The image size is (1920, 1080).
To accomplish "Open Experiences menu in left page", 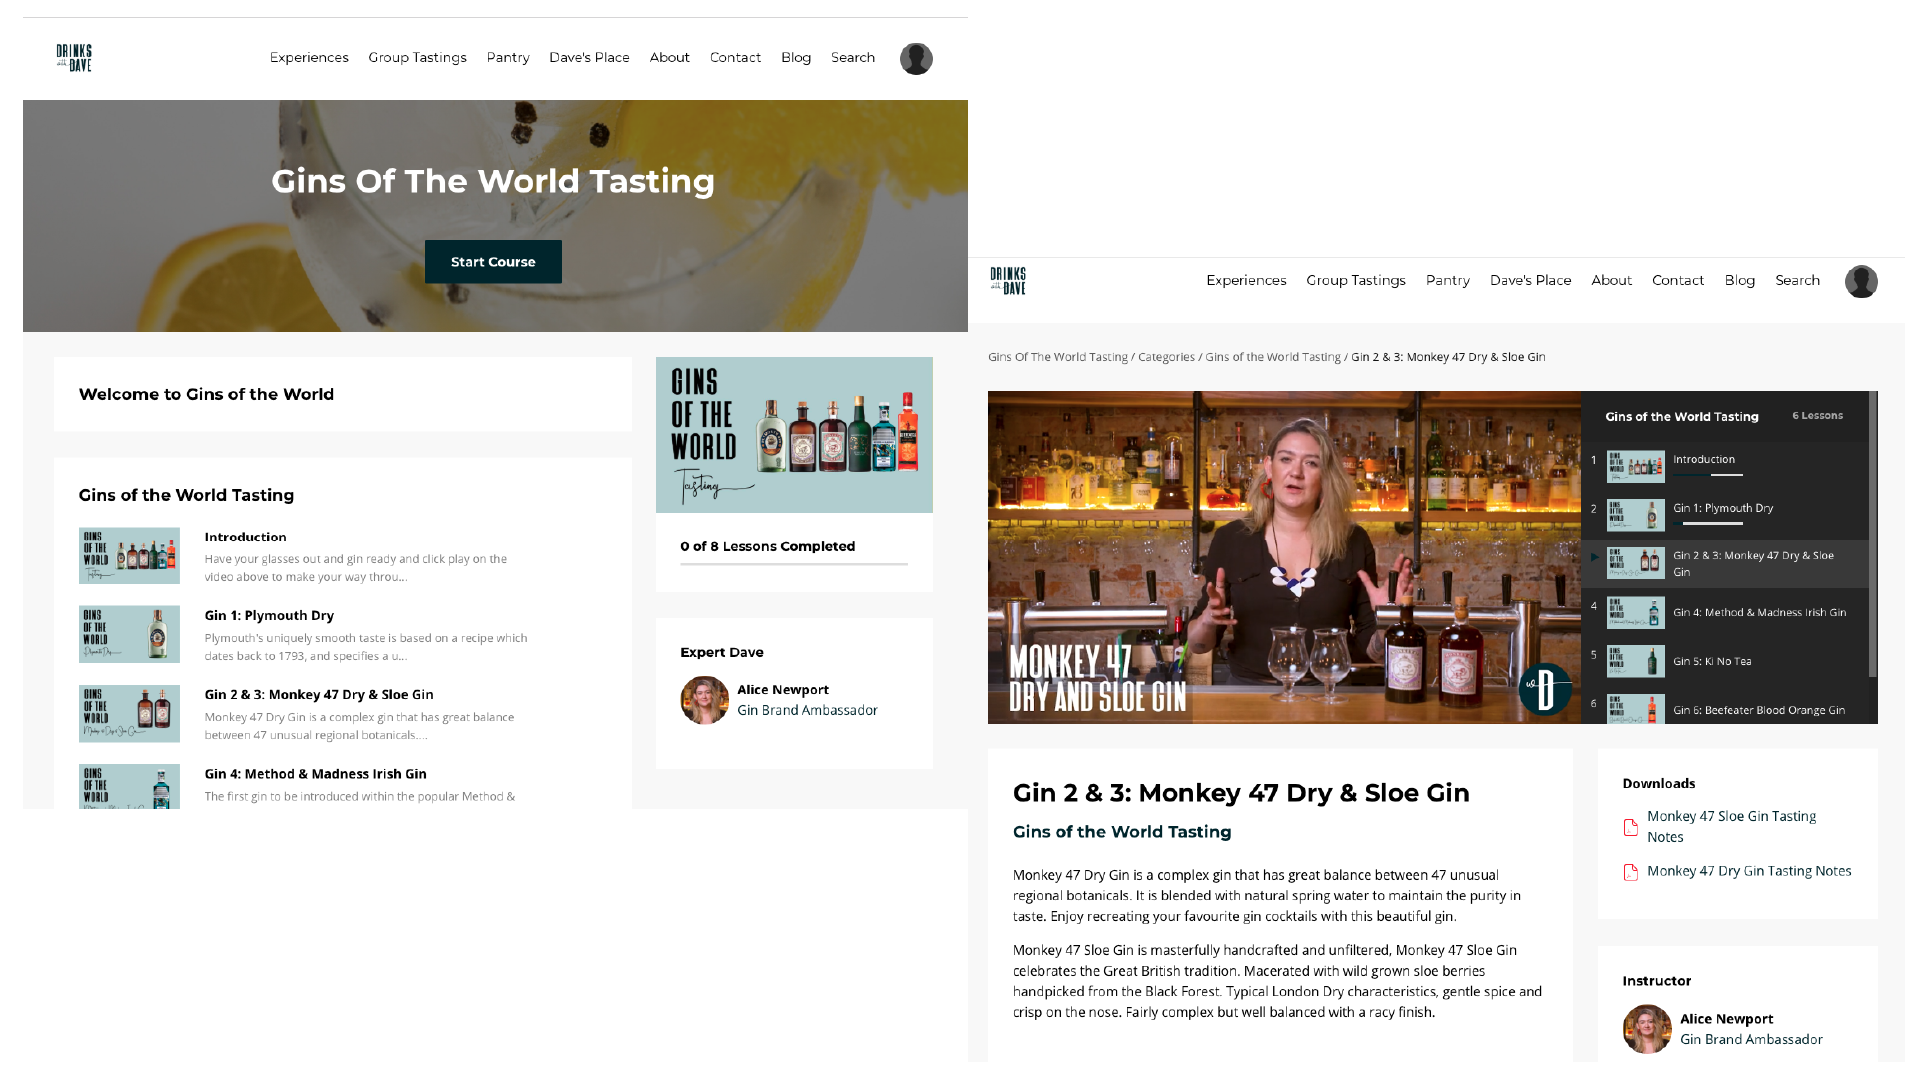I will pyautogui.click(x=309, y=58).
